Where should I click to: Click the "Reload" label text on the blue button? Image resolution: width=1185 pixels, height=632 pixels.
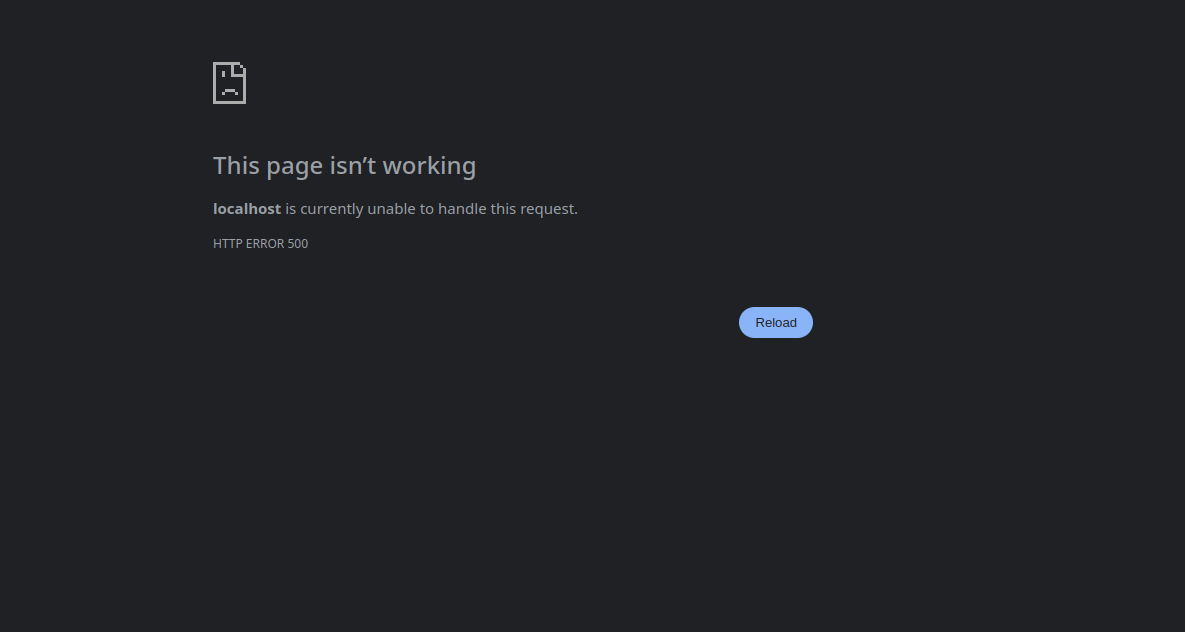click(775, 323)
